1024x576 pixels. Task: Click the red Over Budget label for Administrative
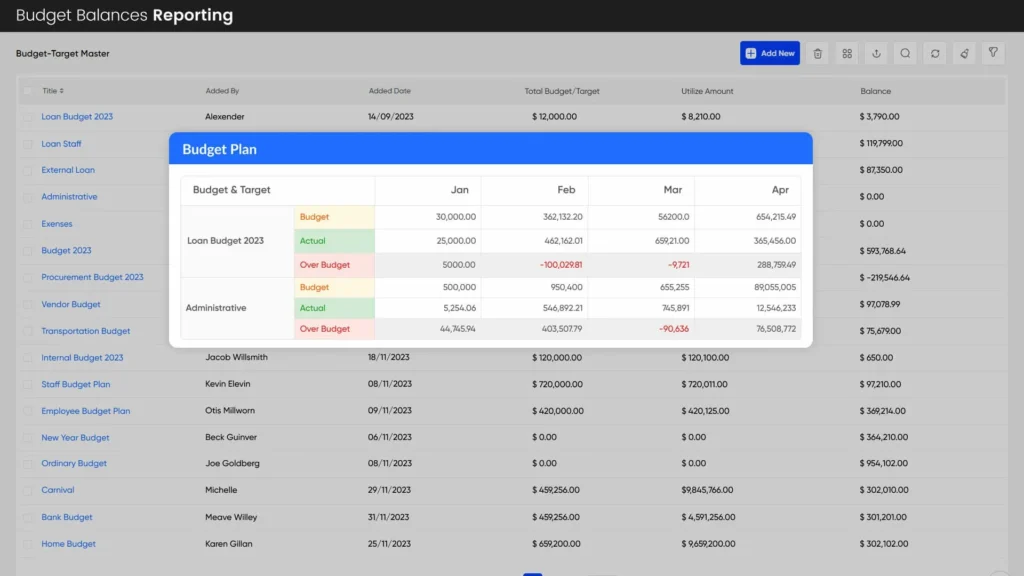325,329
